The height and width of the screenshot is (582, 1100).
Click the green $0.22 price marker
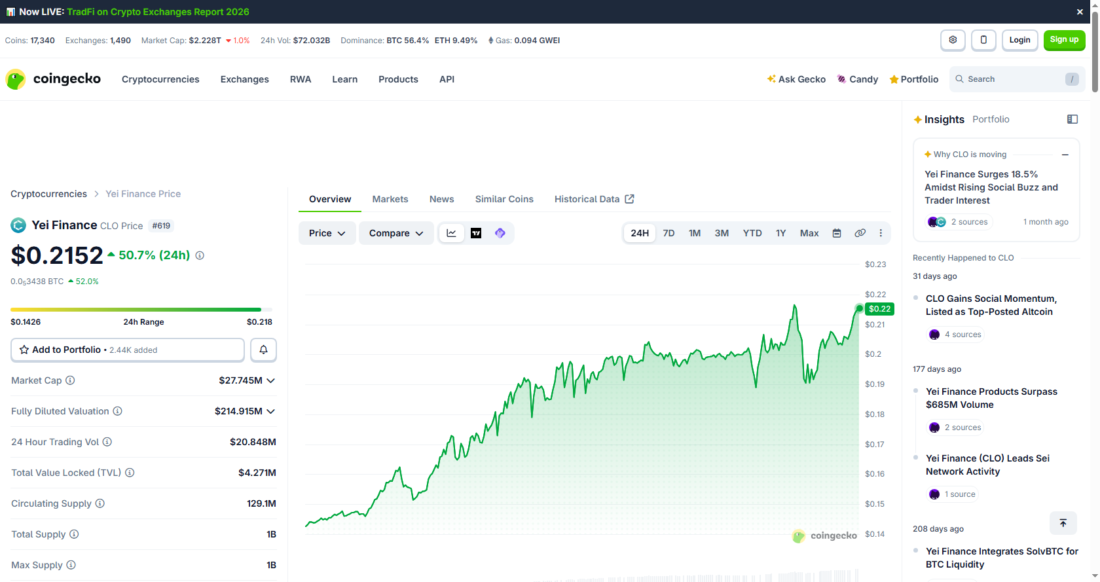[x=879, y=309]
